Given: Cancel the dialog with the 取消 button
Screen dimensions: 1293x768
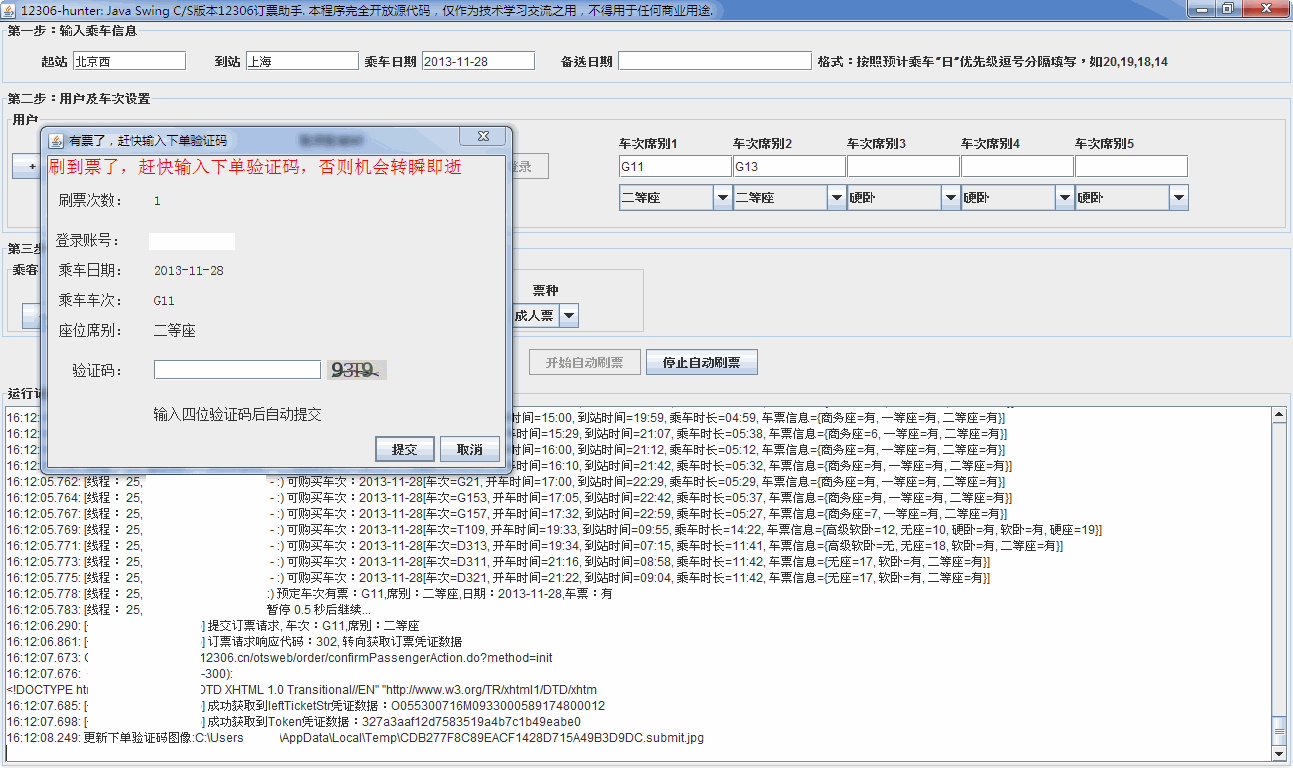Looking at the screenshot, I should 470,450.
